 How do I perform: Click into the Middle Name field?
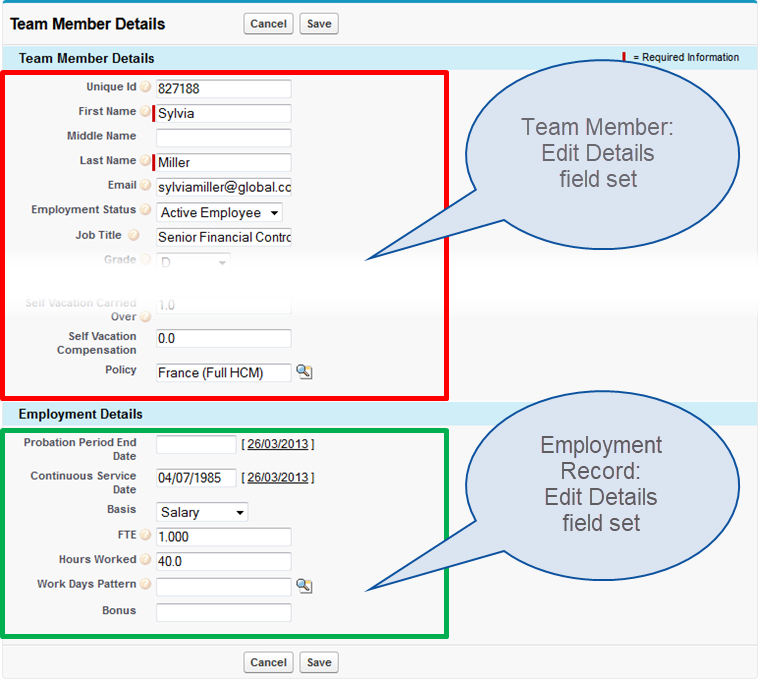point(223,138)
